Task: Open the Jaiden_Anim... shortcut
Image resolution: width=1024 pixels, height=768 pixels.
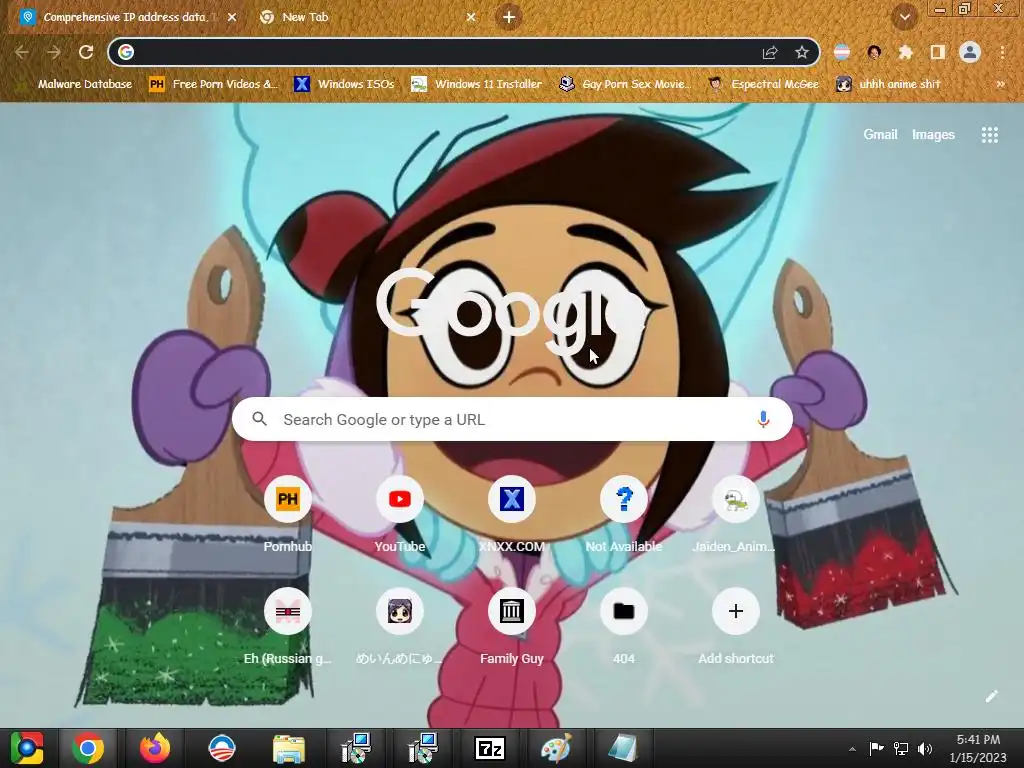Action: tap(735, 516)
